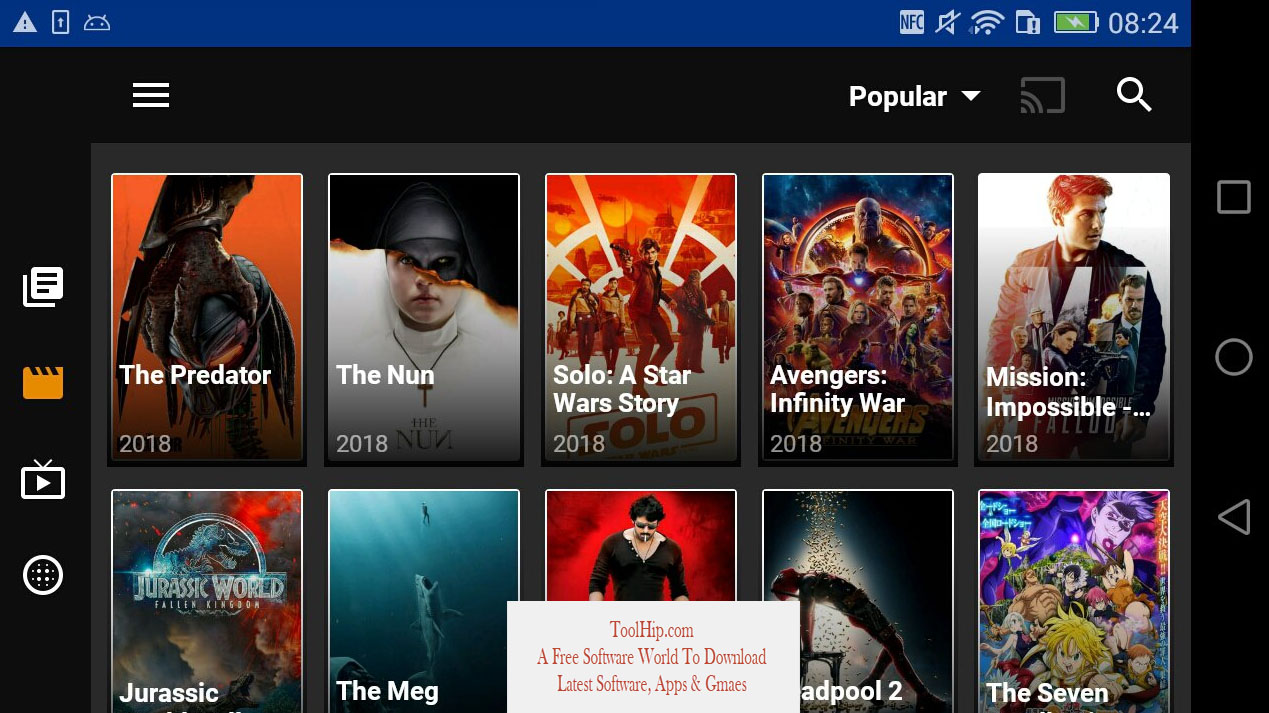Tap the Android recent apps square
1269x713 pixels.
click(x=1233, y=197)
